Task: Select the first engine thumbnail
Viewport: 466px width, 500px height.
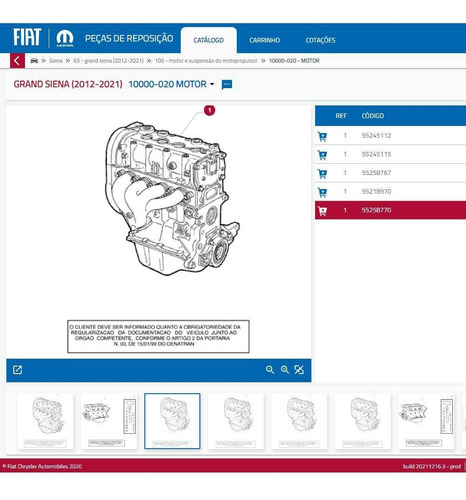Action: pyautogui.click(x=45, y=421)
